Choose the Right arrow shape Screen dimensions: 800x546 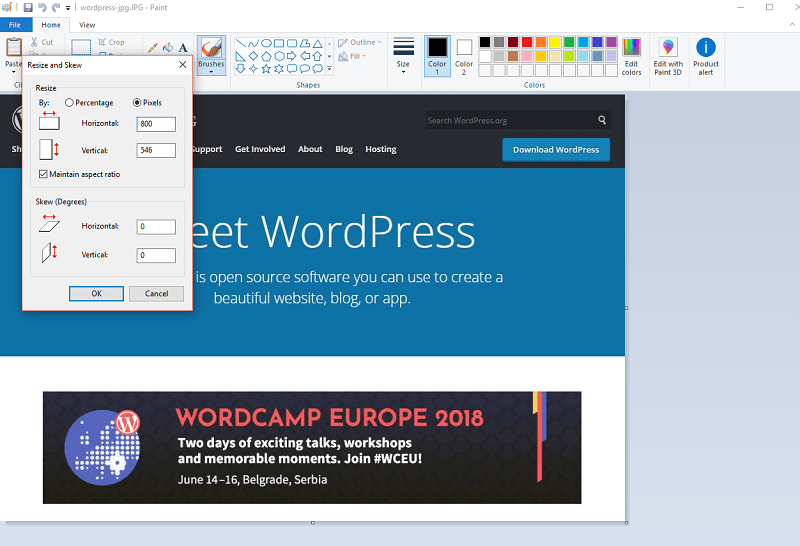pos(292,56)
